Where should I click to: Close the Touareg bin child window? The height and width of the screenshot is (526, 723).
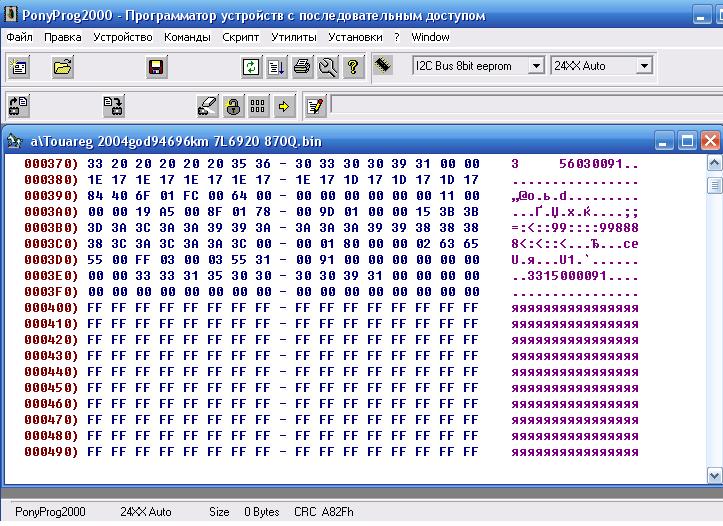[710, 141]
